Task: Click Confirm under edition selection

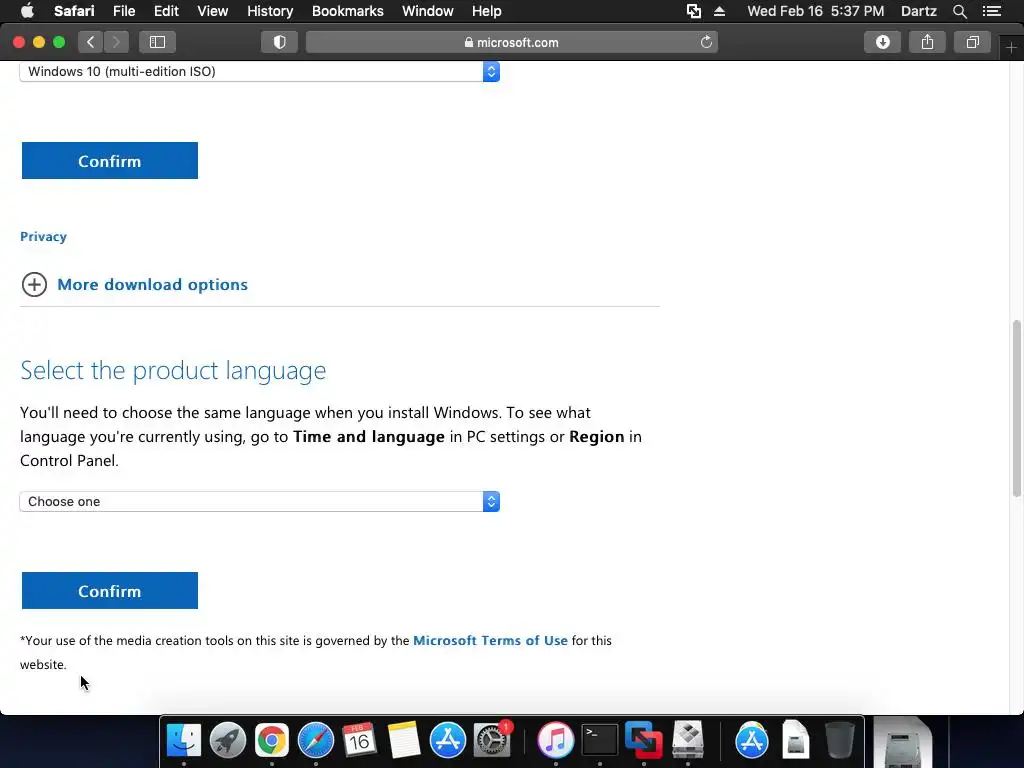Action: click(110, 161)
